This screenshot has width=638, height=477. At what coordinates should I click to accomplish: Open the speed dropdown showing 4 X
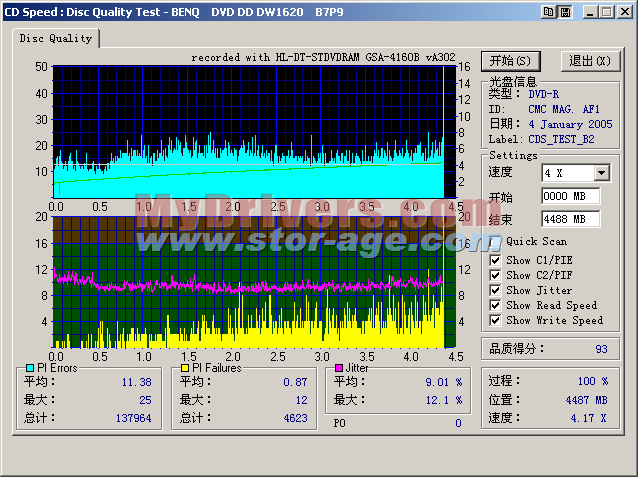[x=601, y=173]
